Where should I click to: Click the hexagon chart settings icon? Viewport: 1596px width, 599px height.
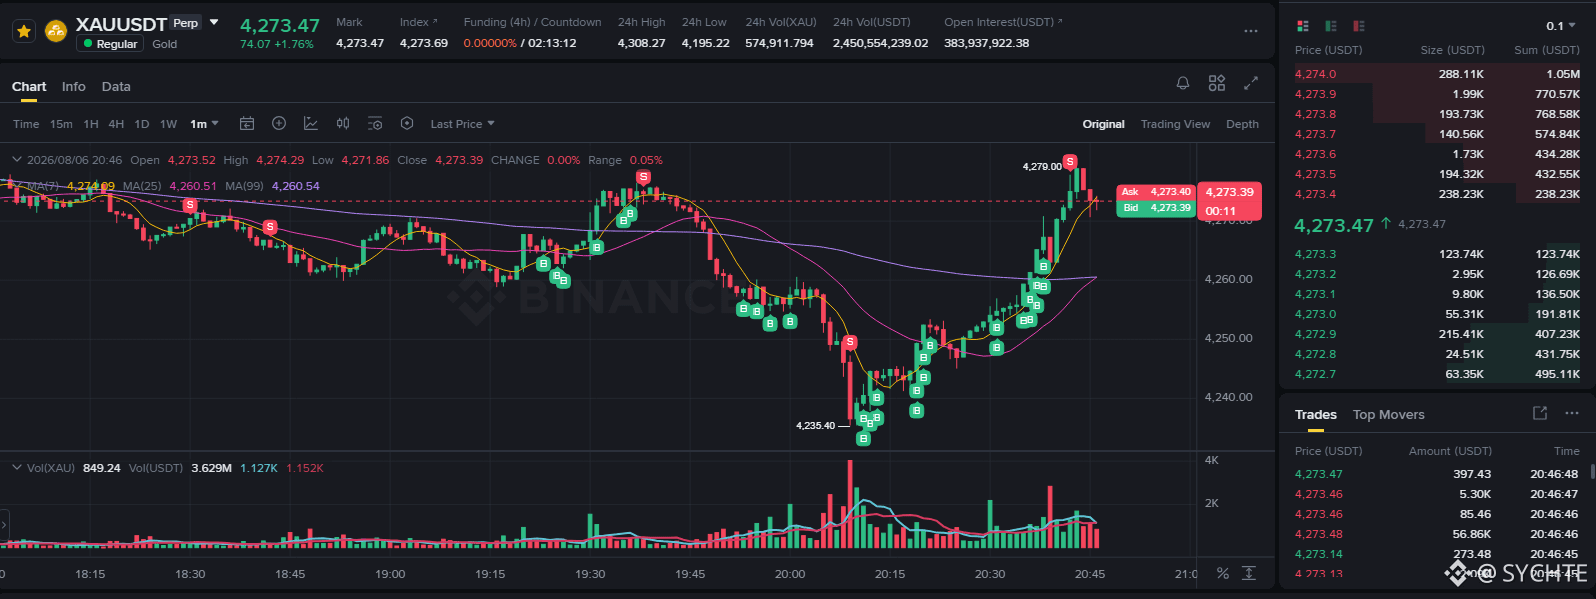(x=407, y=124)
